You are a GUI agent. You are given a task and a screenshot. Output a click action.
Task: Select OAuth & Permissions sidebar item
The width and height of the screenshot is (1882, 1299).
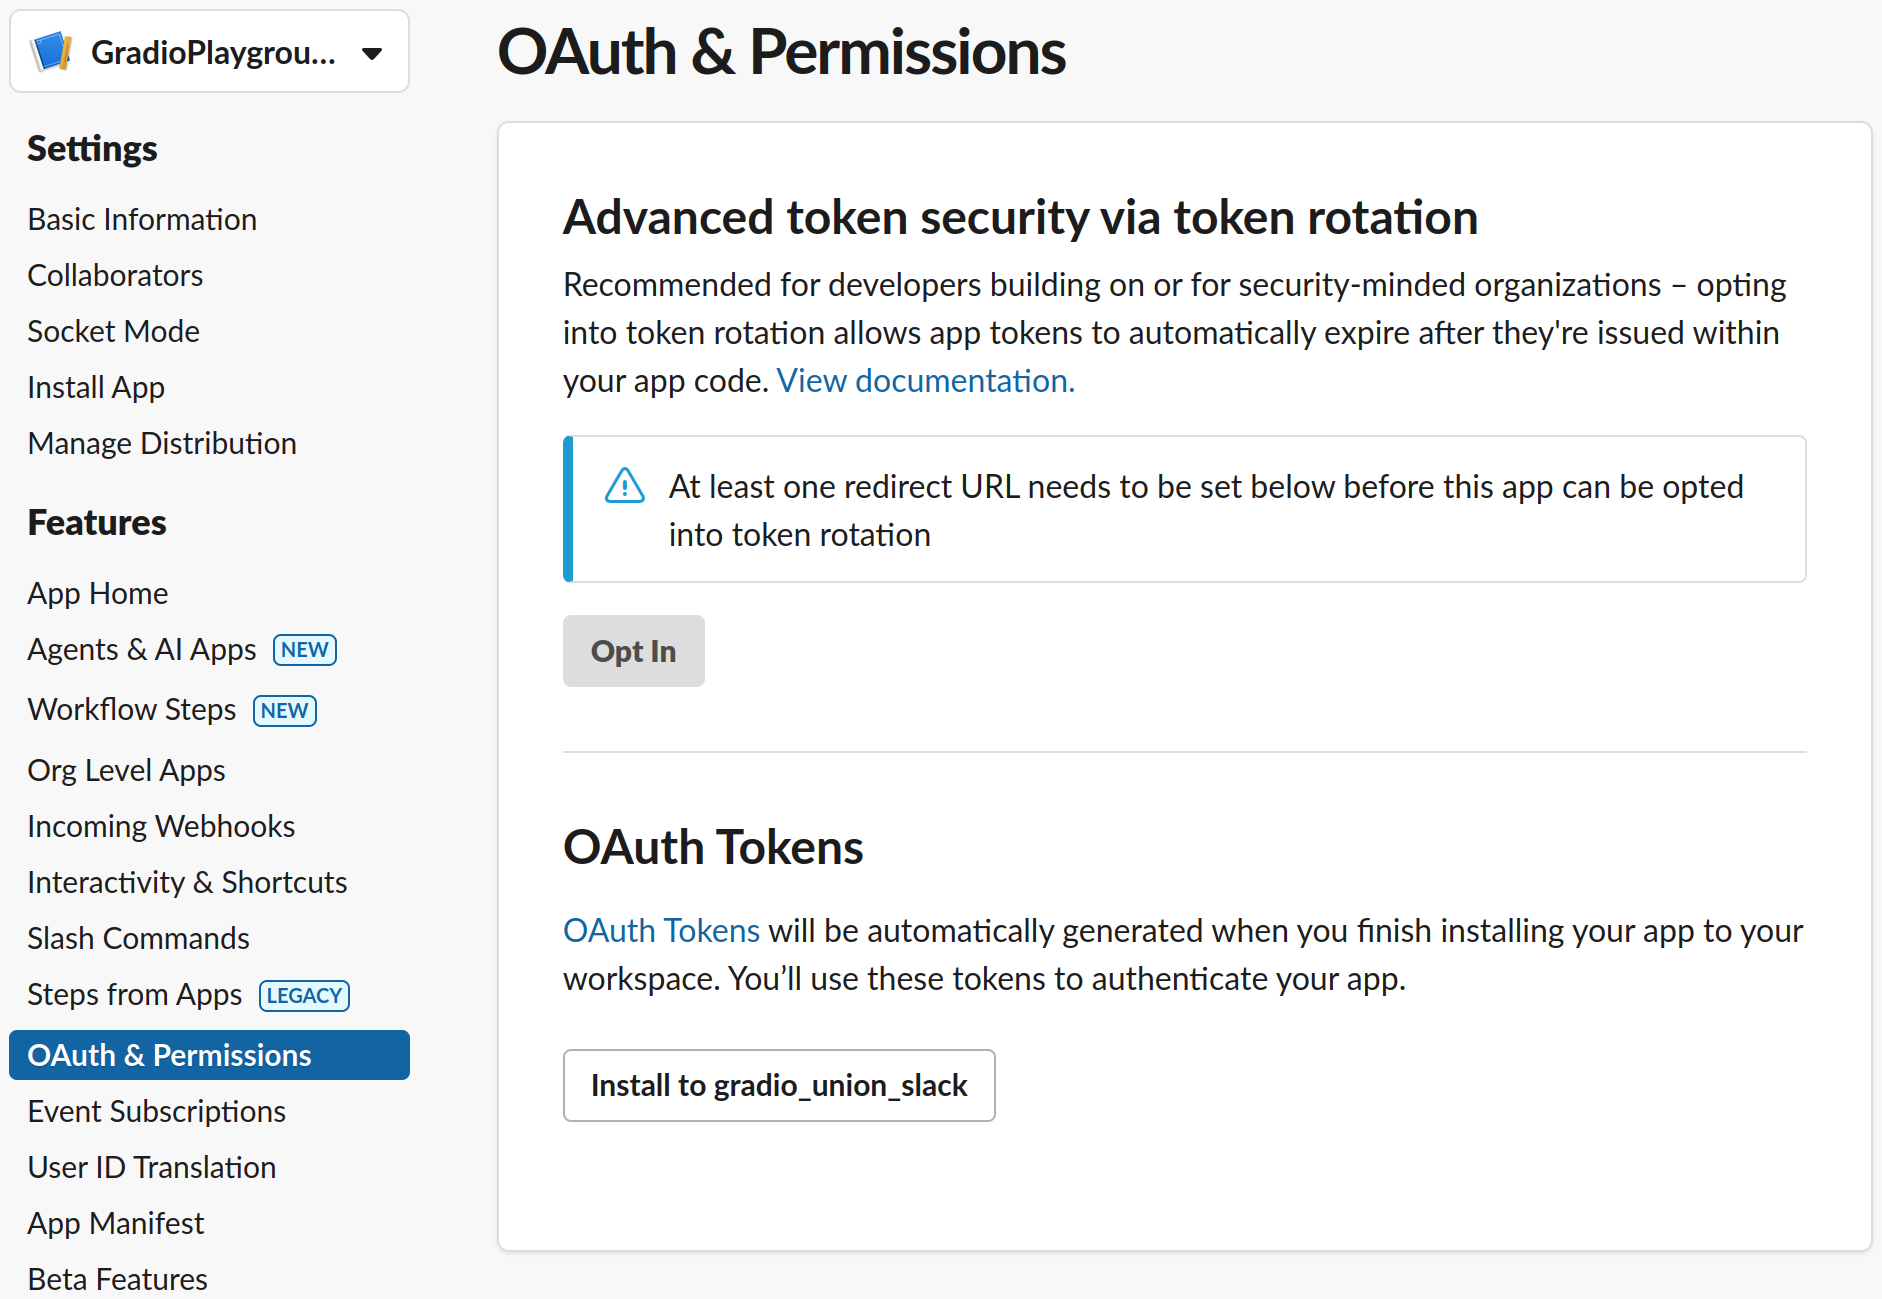point(169,1055)
